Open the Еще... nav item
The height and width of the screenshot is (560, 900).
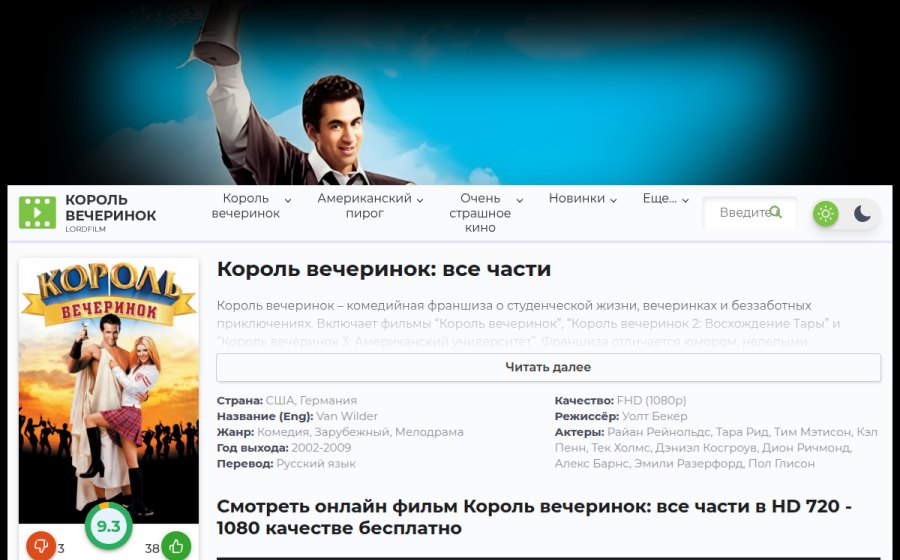[660, 199]
